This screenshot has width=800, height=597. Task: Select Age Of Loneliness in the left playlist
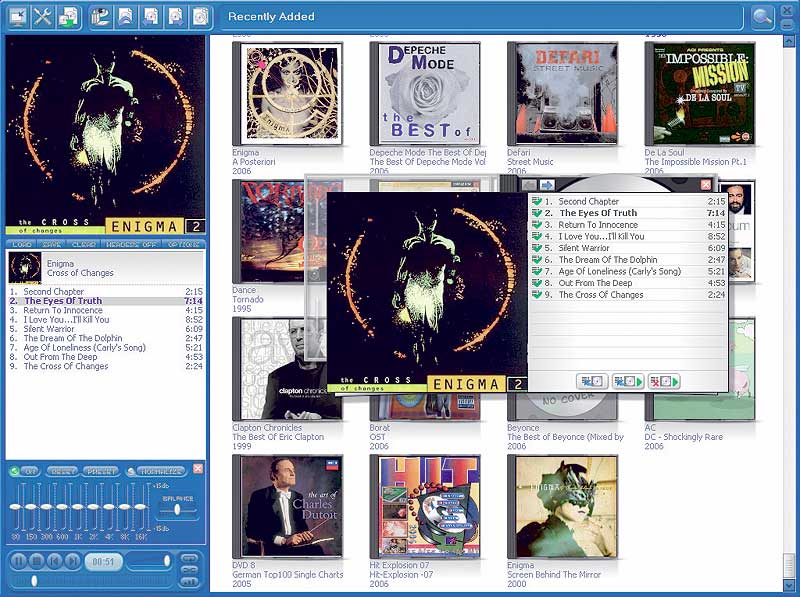click(x=106, y=347)
